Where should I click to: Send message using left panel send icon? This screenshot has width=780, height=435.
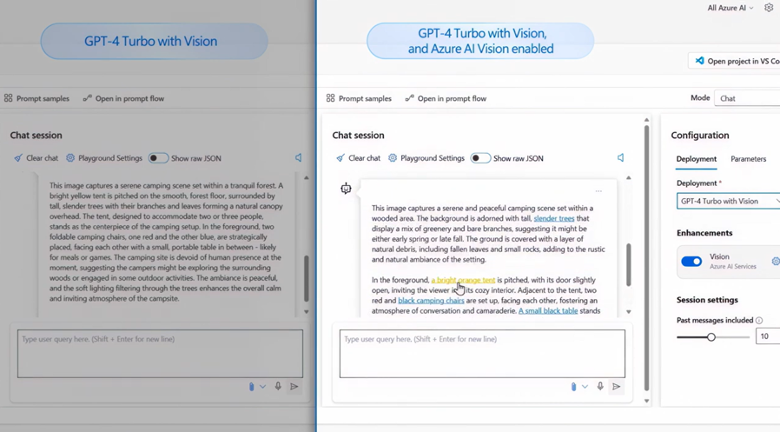[294, 387]
